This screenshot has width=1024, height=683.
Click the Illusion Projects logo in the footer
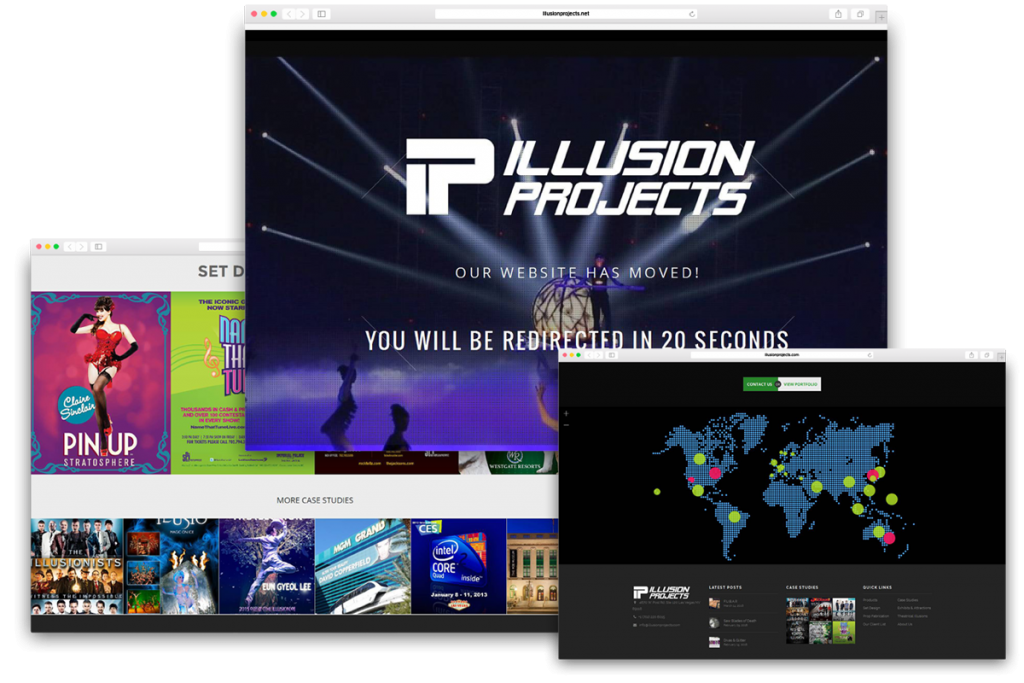pyautogui.click(x=661, y=593)
